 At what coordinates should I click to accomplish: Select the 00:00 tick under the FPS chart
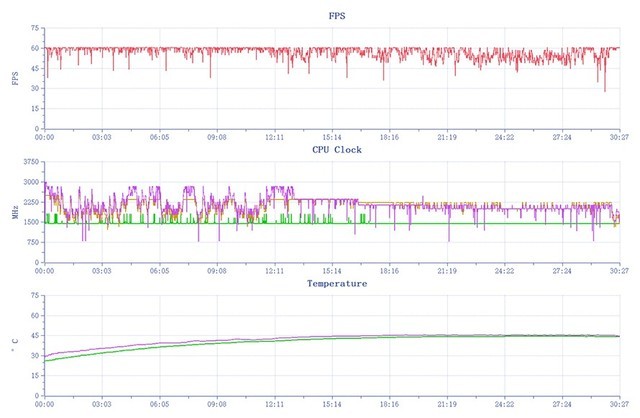[x=44, y=137]
